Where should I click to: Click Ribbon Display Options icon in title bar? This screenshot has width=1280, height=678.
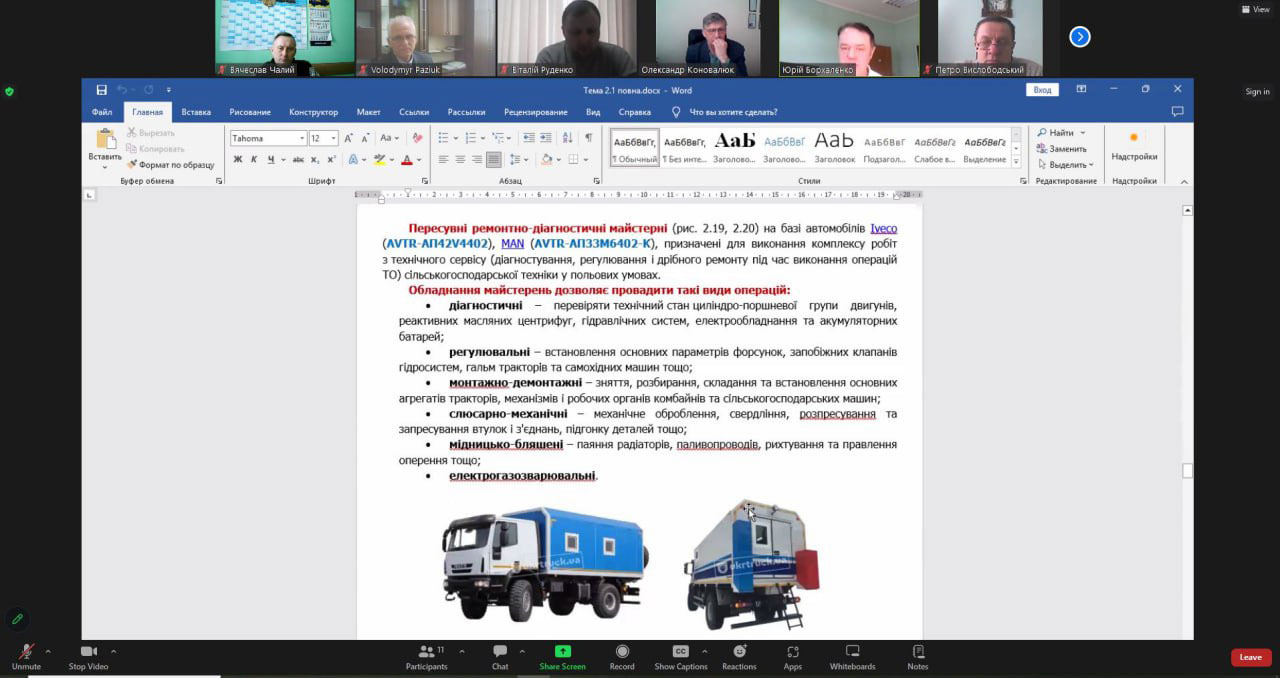1081,89
